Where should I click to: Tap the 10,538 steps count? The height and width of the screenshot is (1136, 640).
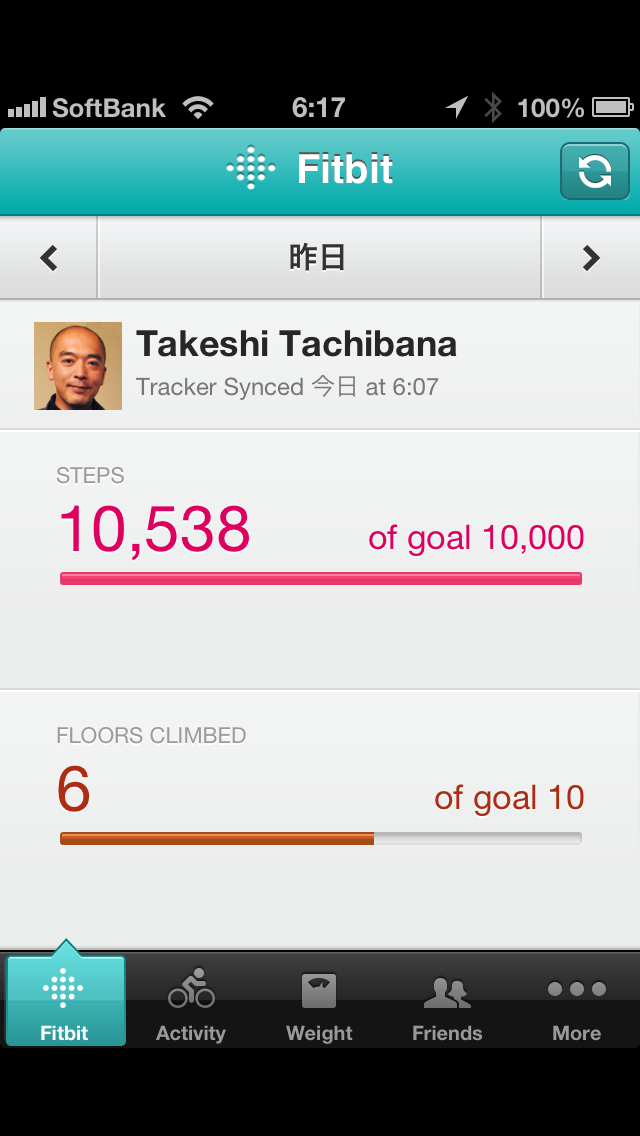pos(154,530)
